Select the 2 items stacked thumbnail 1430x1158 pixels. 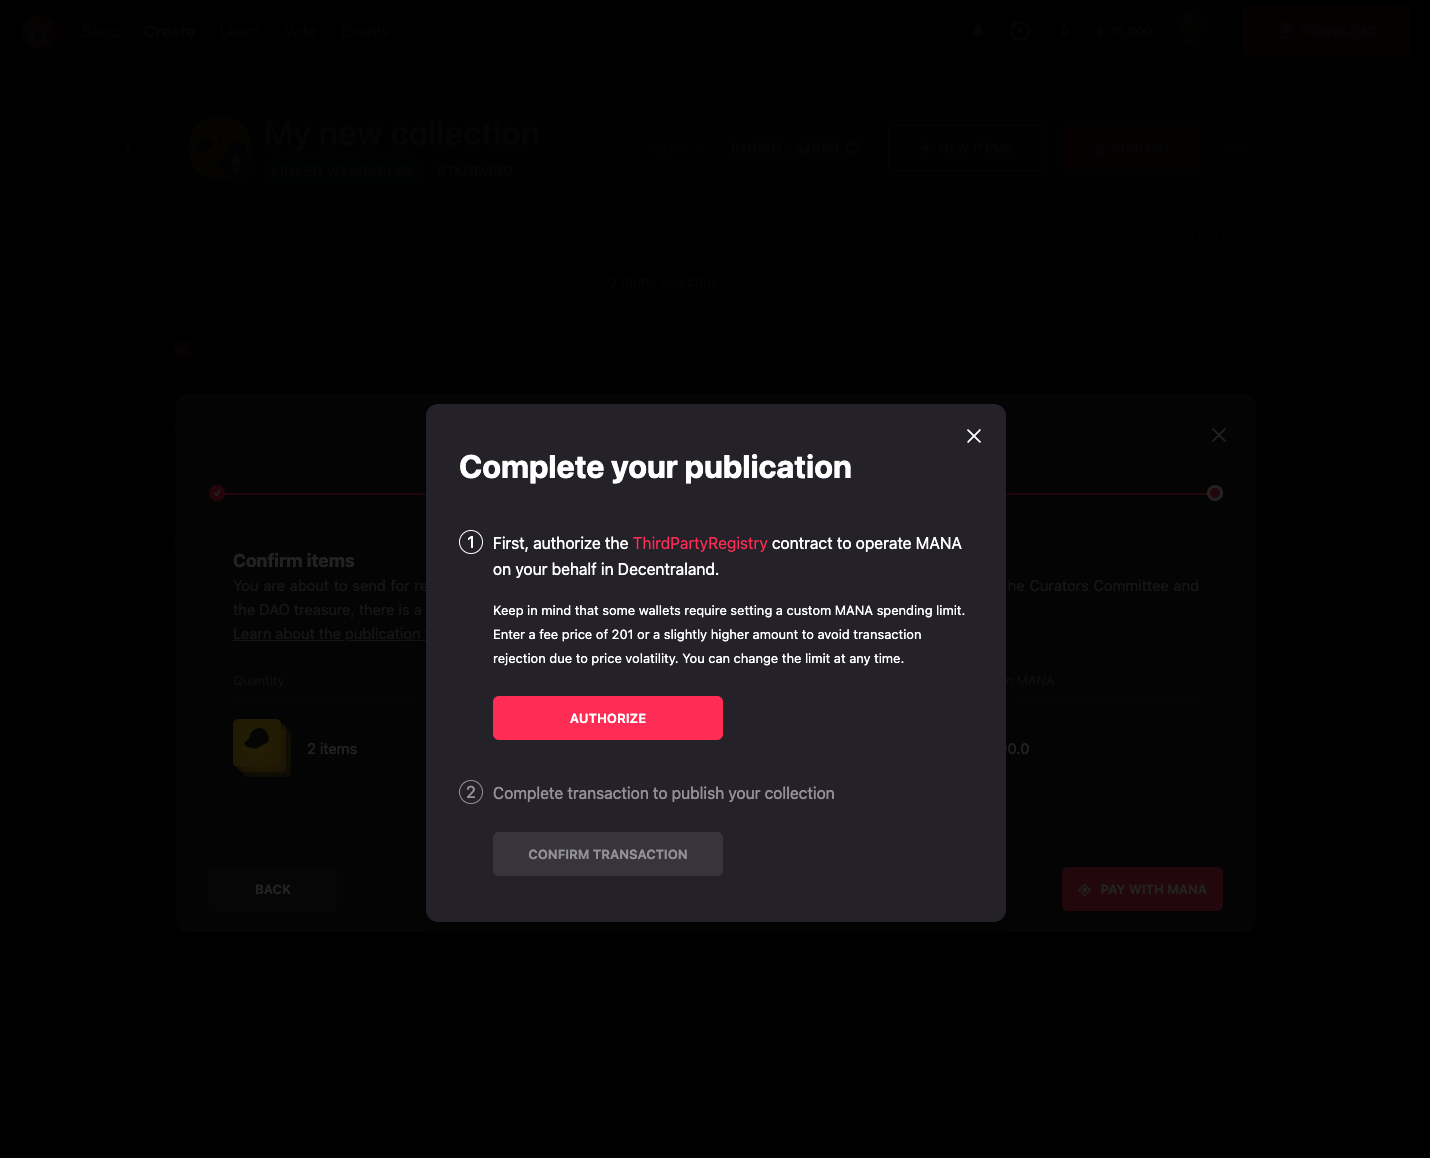262,748
